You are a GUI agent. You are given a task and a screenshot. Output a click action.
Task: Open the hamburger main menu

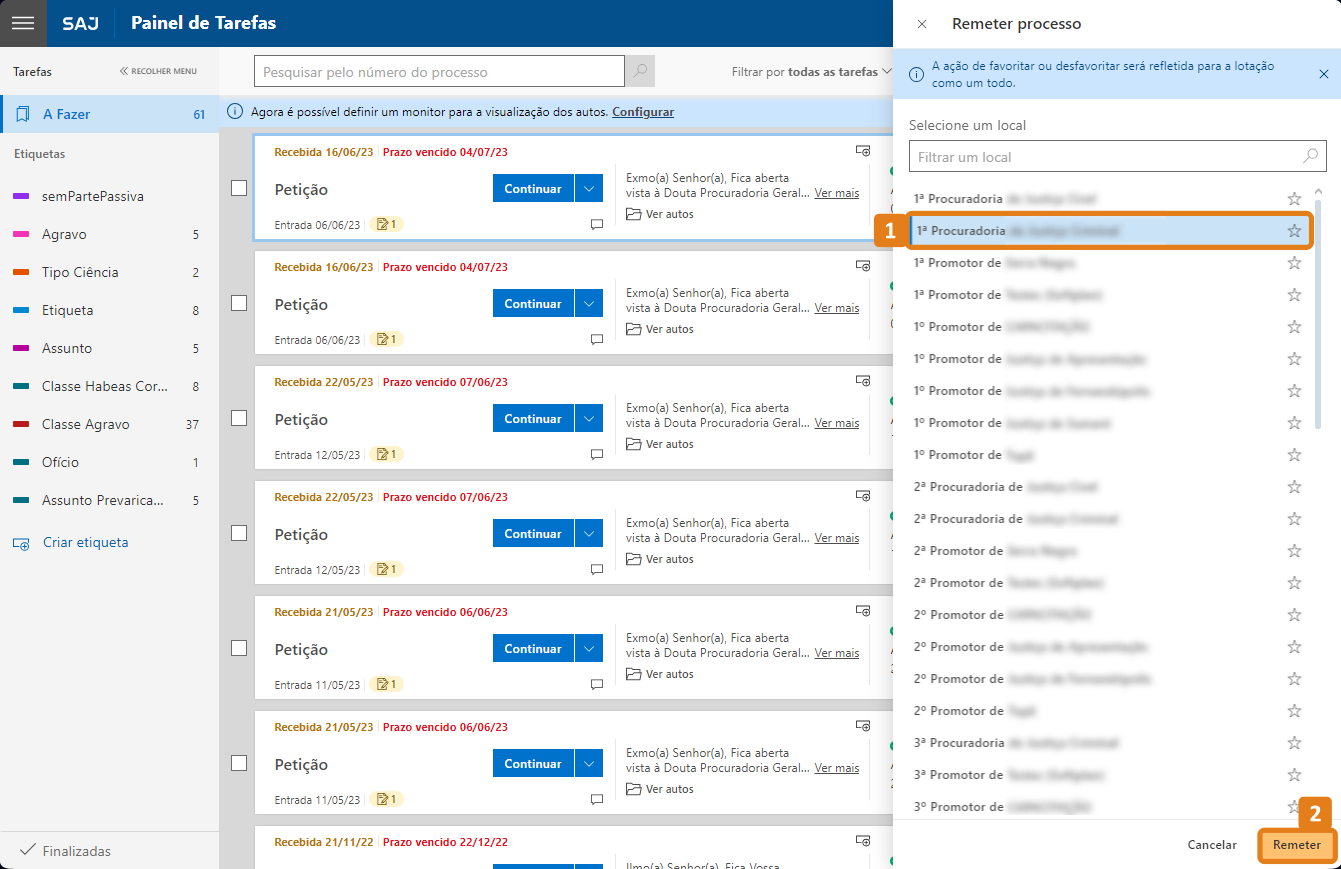(23, 23)
